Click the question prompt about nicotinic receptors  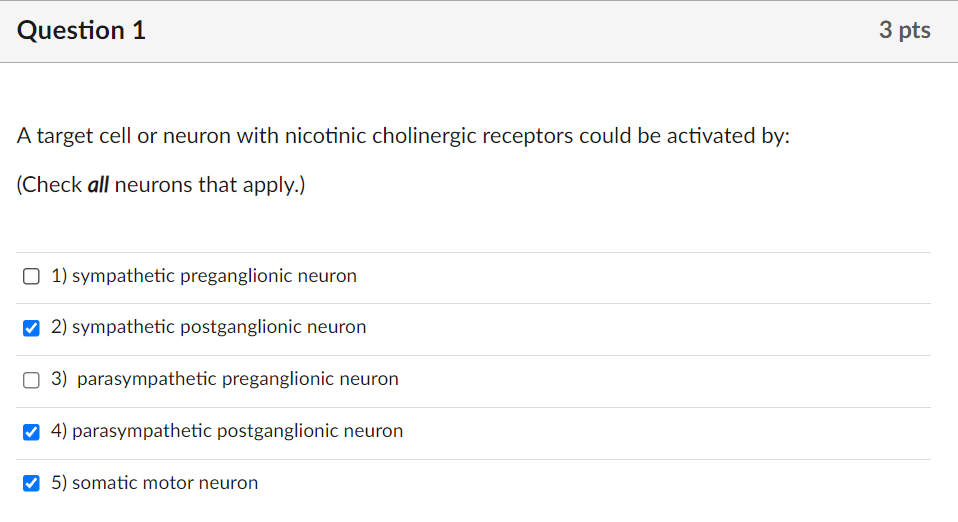coord(403,136)
